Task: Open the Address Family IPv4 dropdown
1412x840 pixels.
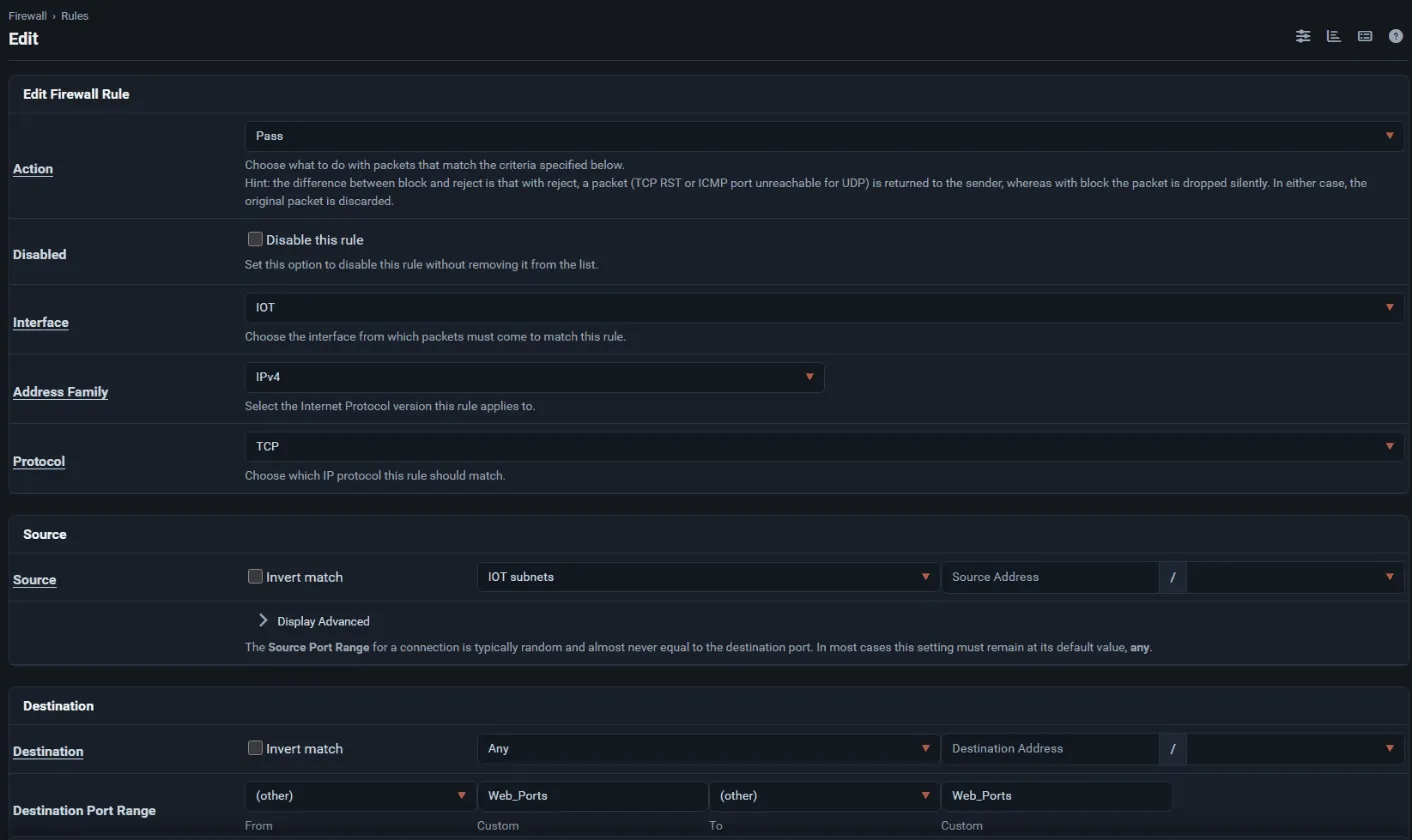Action: coord(534,377)
